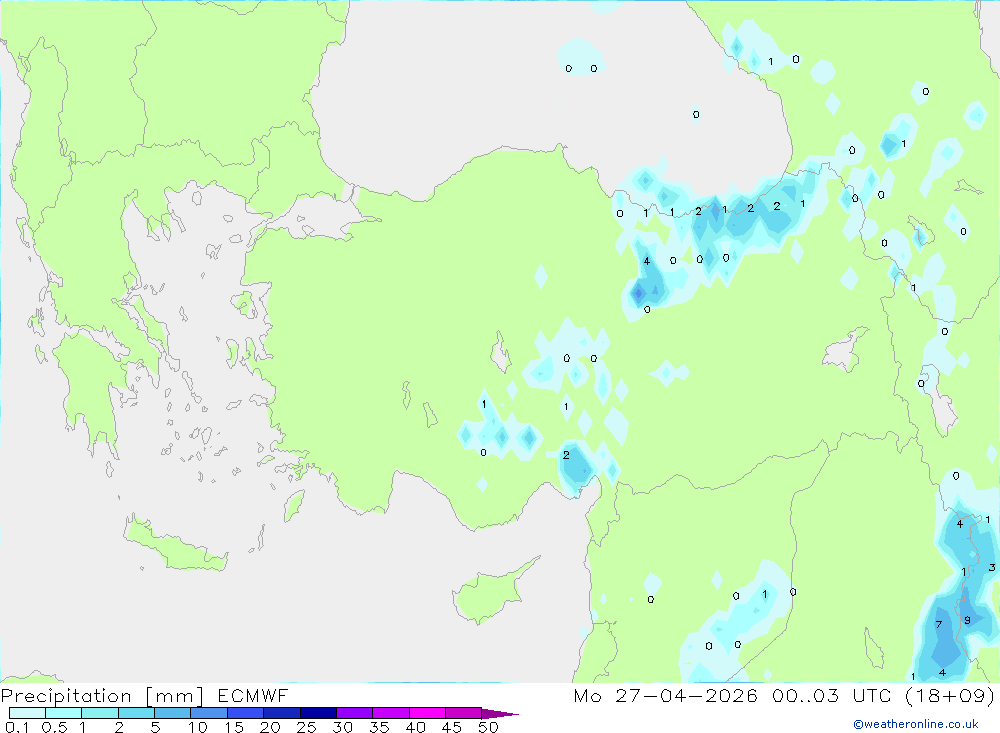The height and width of the screenshot is (733, 1000).
Task: Click the 20–25 mm legend color swatch
Action: point(282,713)
